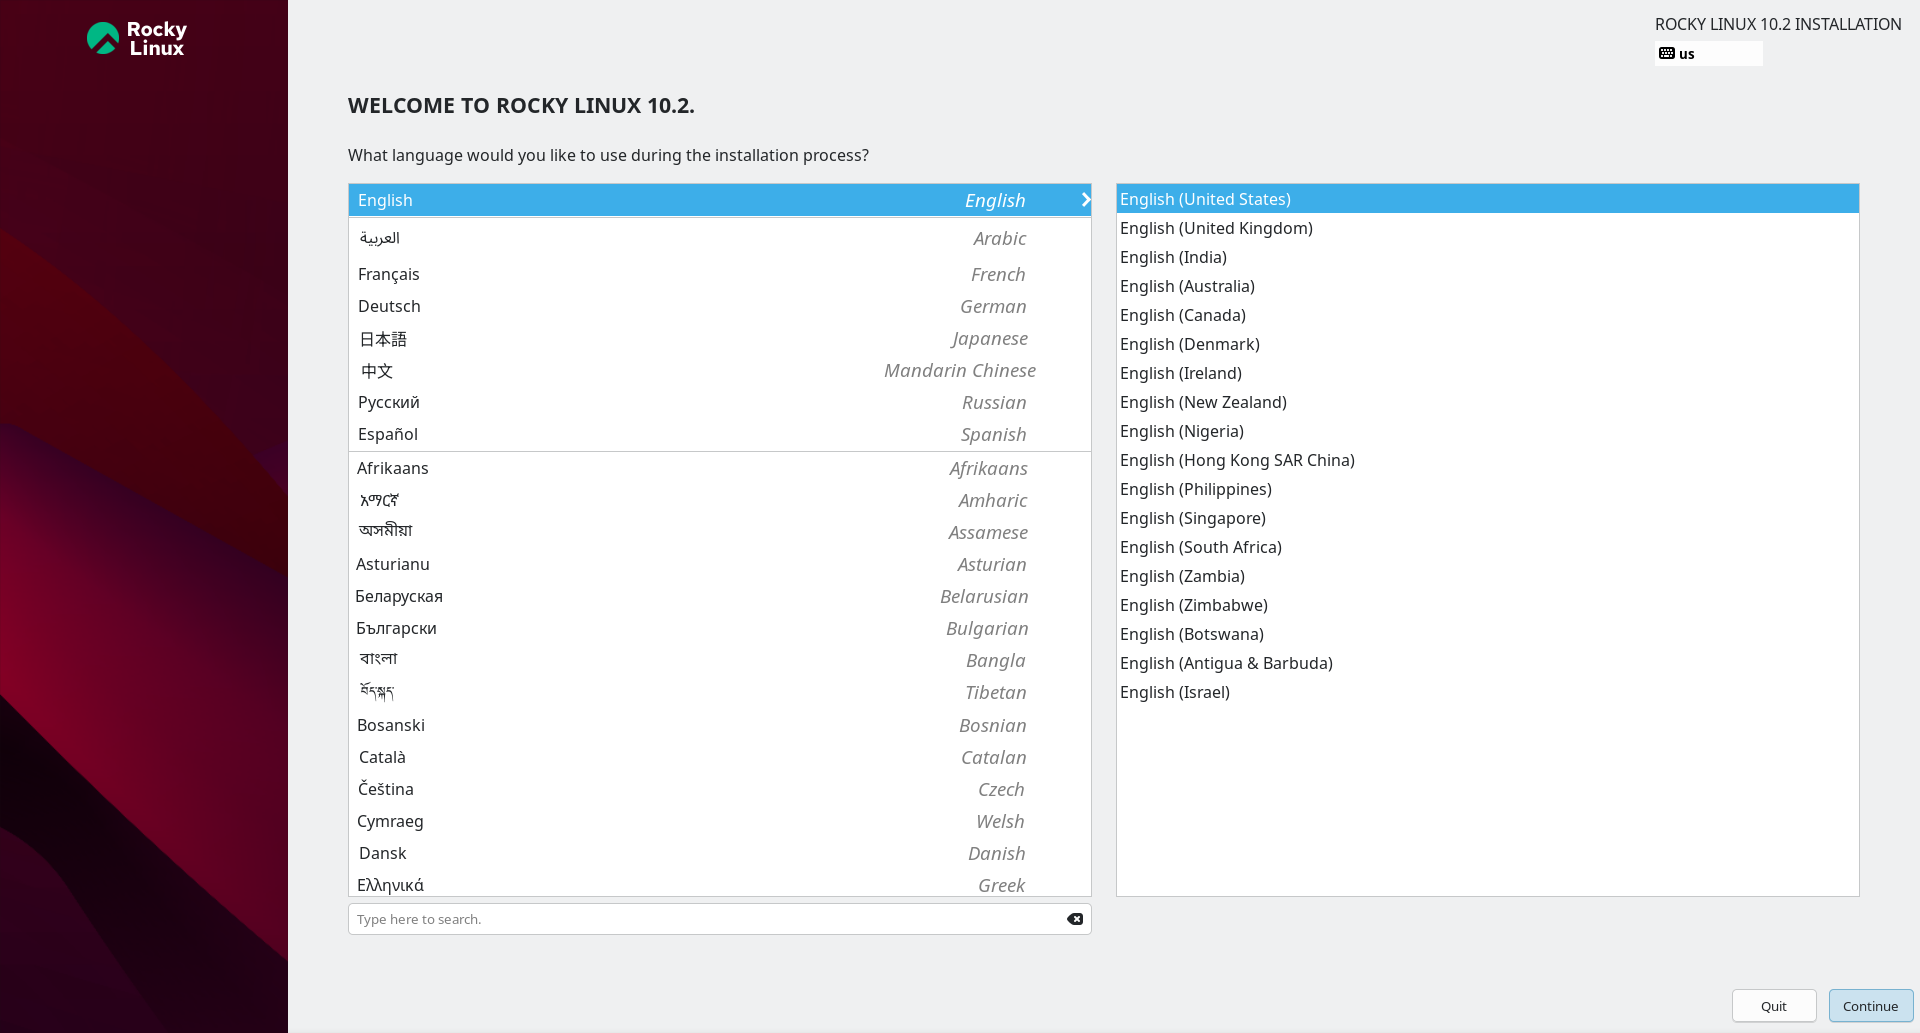Select English (Zimbabwe) locale
The height and width of the screenshot is (1033, 1920).
click(x=1488, y=605)
